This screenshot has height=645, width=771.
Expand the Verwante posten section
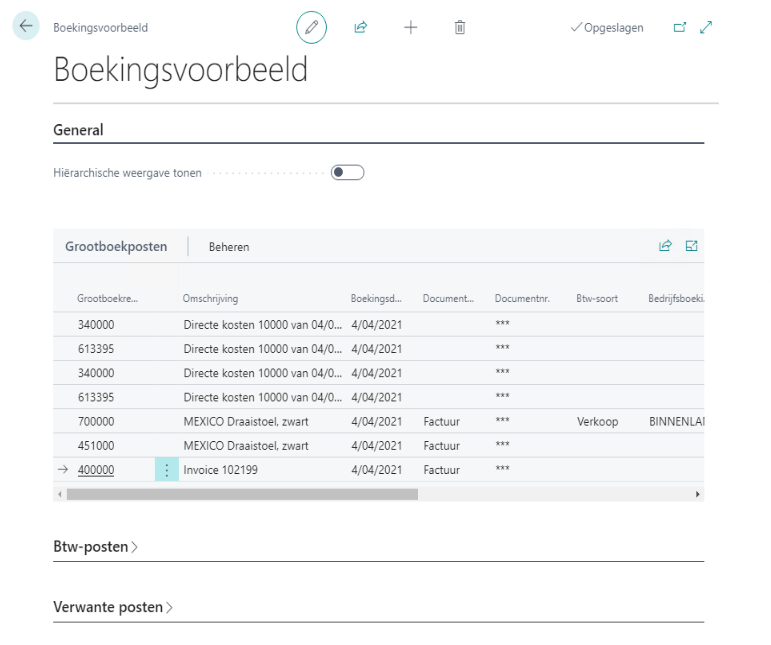pos(112,607)
